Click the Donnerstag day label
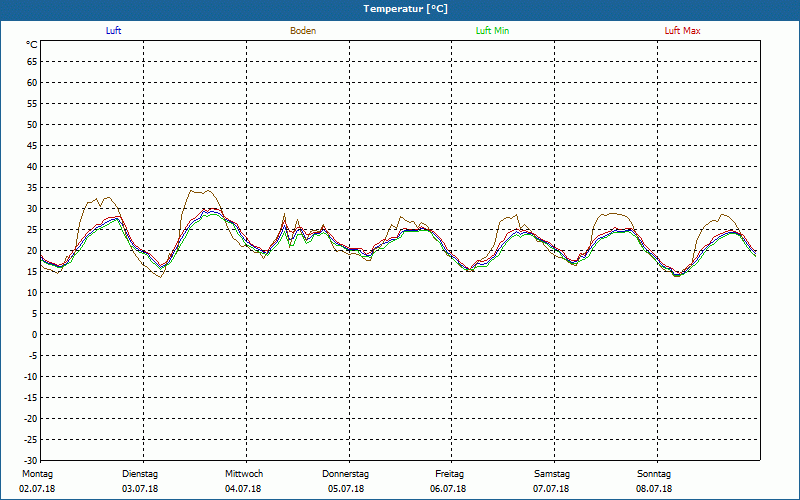The image size is (800, 500). pos(345,474)
